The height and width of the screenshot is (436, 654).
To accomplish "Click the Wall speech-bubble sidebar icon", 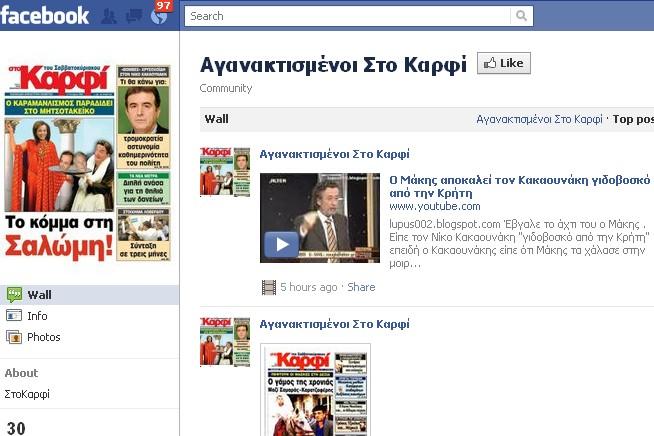I will tap(14, 295).
